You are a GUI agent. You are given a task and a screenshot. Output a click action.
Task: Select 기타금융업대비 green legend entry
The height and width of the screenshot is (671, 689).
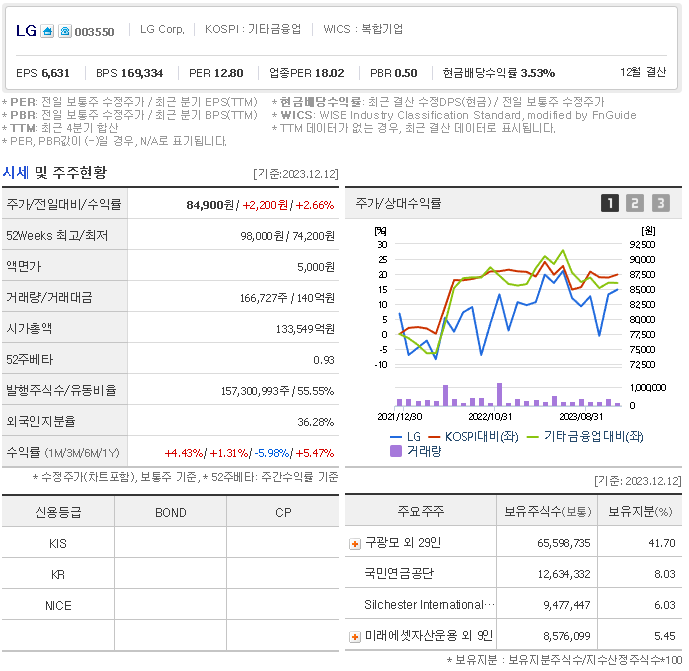[585, 436]
